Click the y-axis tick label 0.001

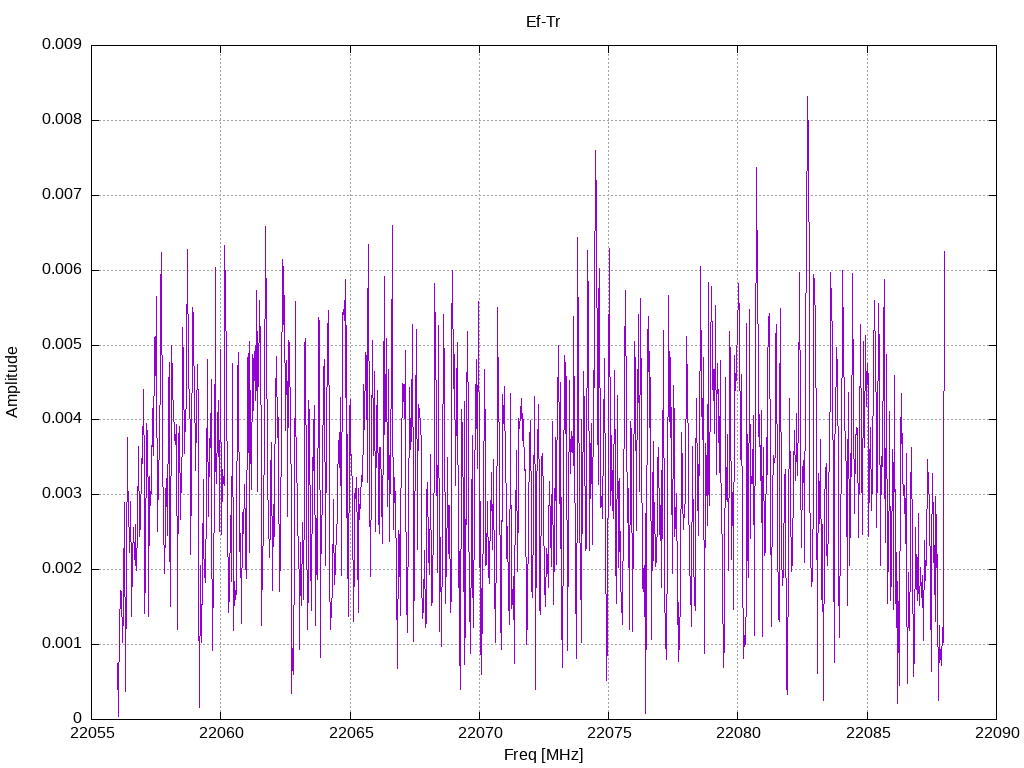point(62,644)
